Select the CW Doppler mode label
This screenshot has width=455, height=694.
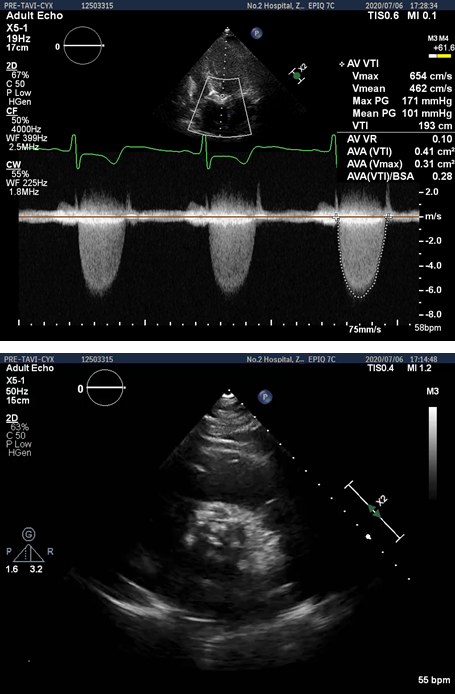(x=12, y=165)
